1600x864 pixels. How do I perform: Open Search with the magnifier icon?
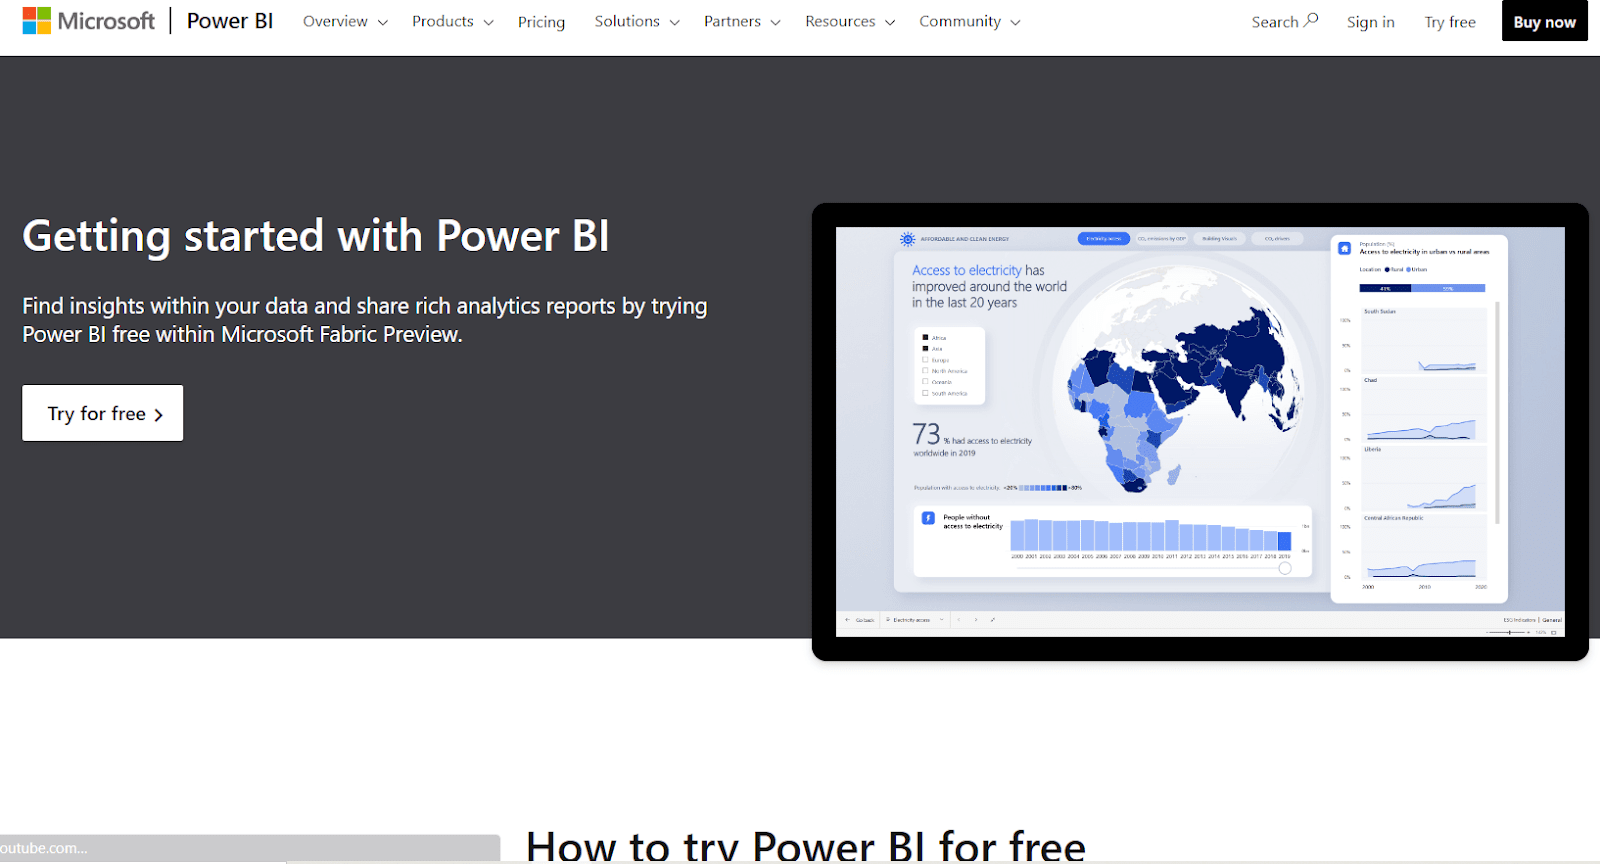[x=1285, y=21]
